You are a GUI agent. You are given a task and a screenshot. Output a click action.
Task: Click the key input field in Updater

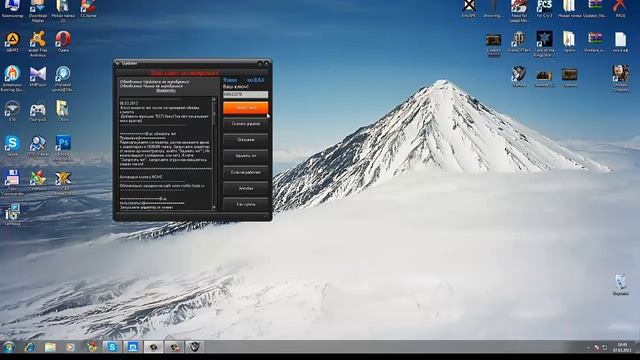coord(246,94)
